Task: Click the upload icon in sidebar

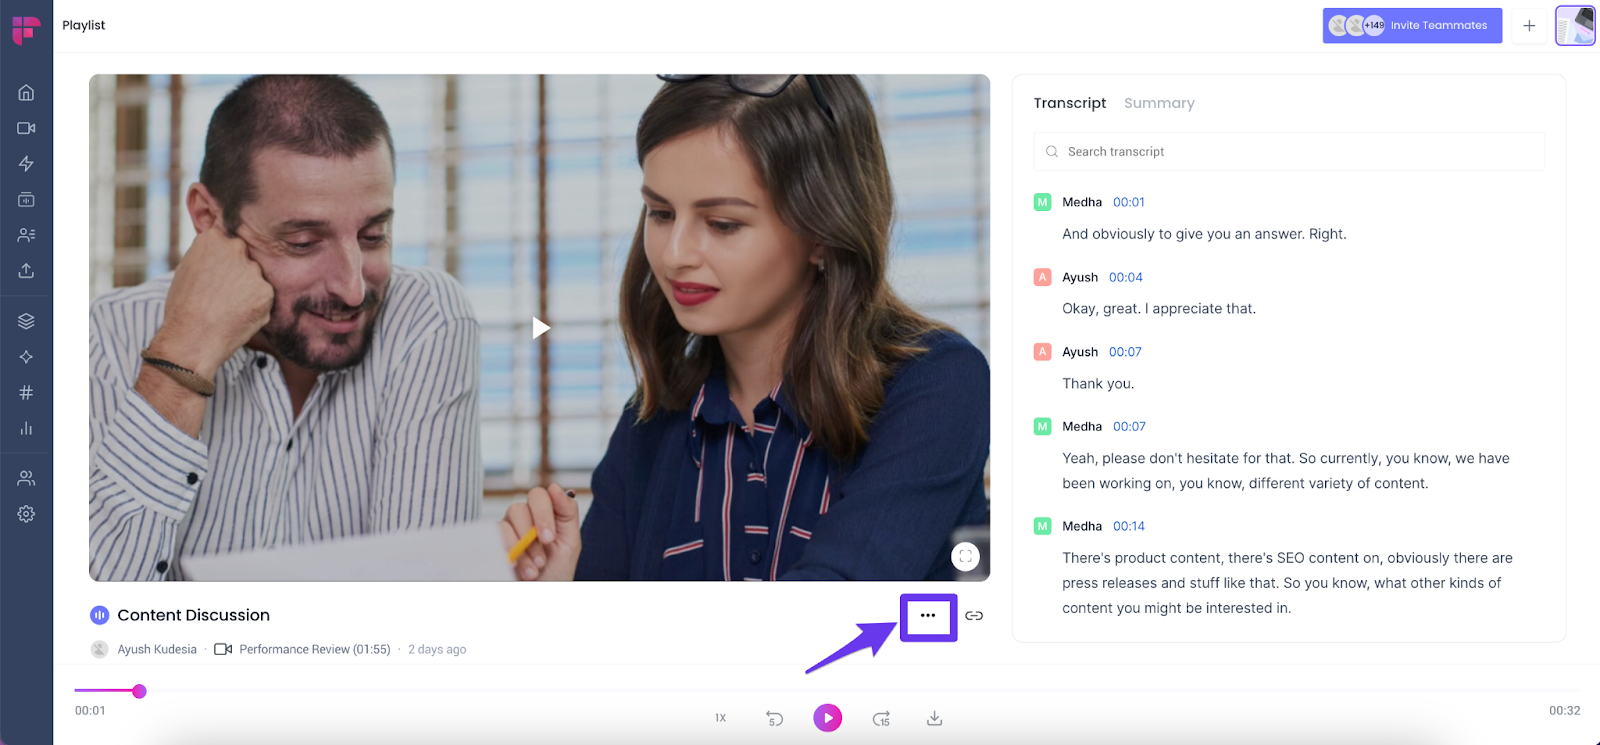Action: coord(26,271)
